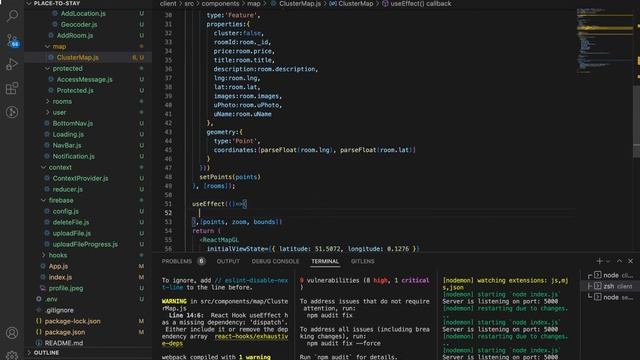This screenshot has height=360, width=640.
Task: Open Protected.js file
Action: click(75, 91)
